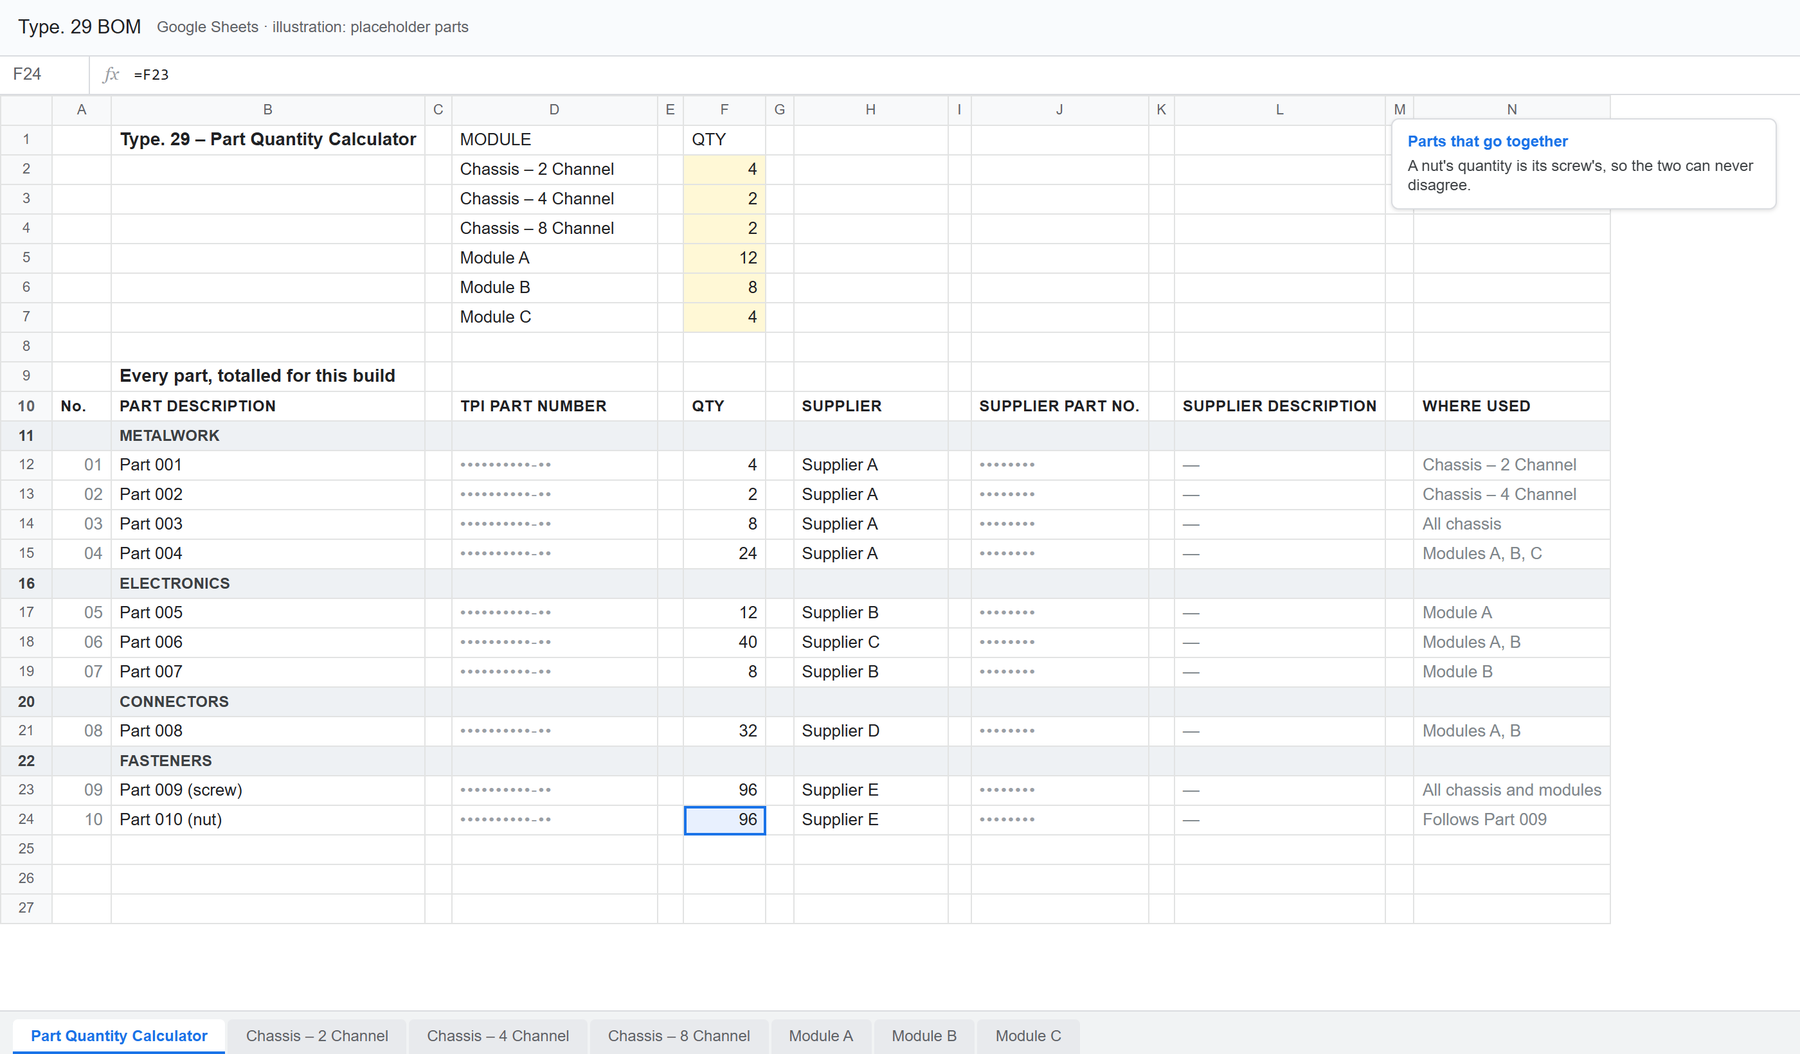Open the Chassis – 8 Channel sheet tab
The image size is (1800, 1054).
click(x=679, y=1036)
